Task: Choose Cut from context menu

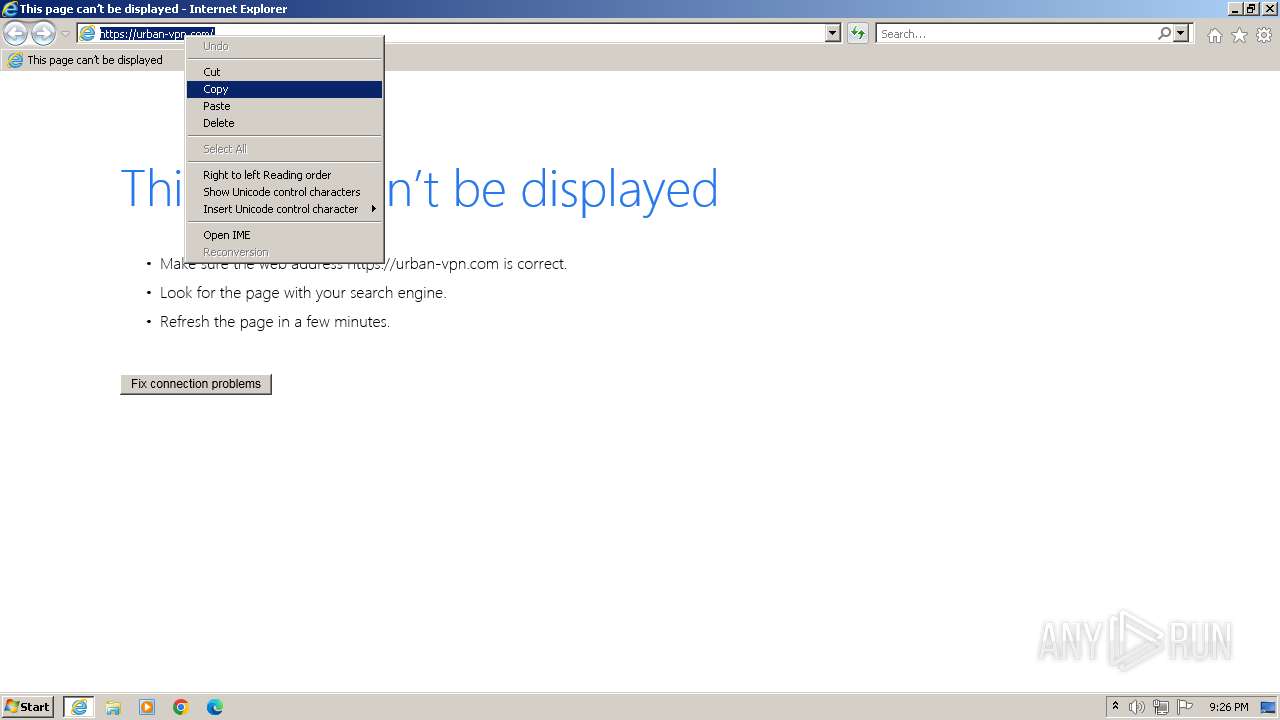Action: (284, 72)
